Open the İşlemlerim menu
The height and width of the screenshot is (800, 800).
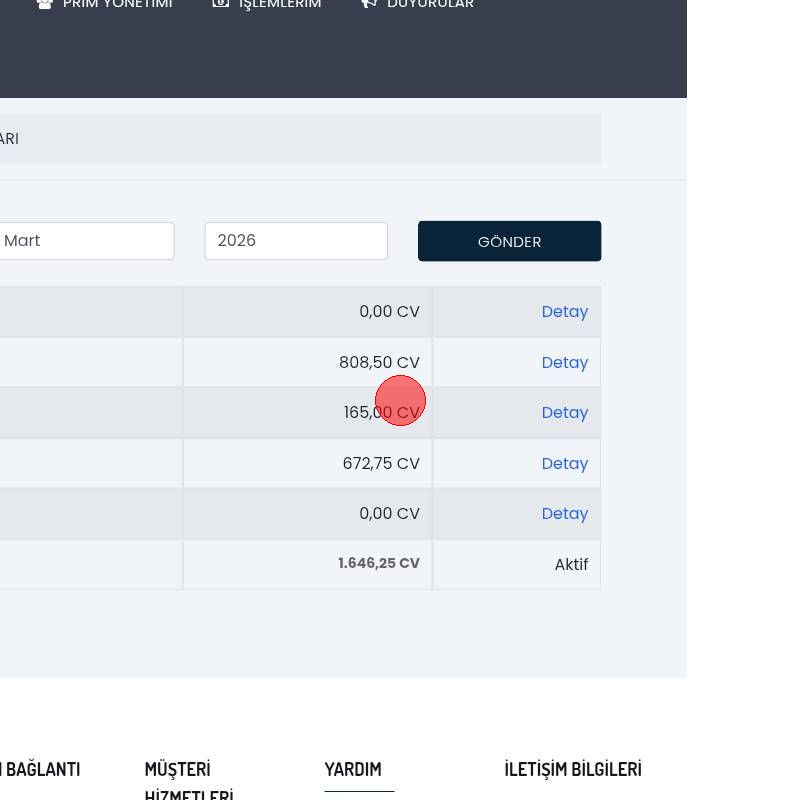tap(279, 4)
